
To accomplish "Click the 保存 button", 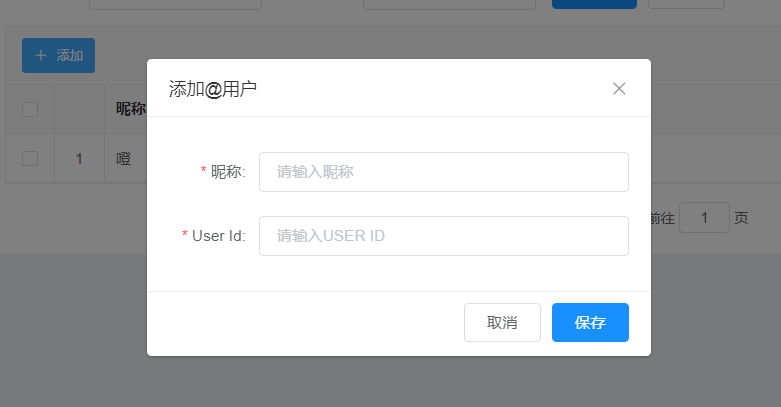I will click(590, 322).
